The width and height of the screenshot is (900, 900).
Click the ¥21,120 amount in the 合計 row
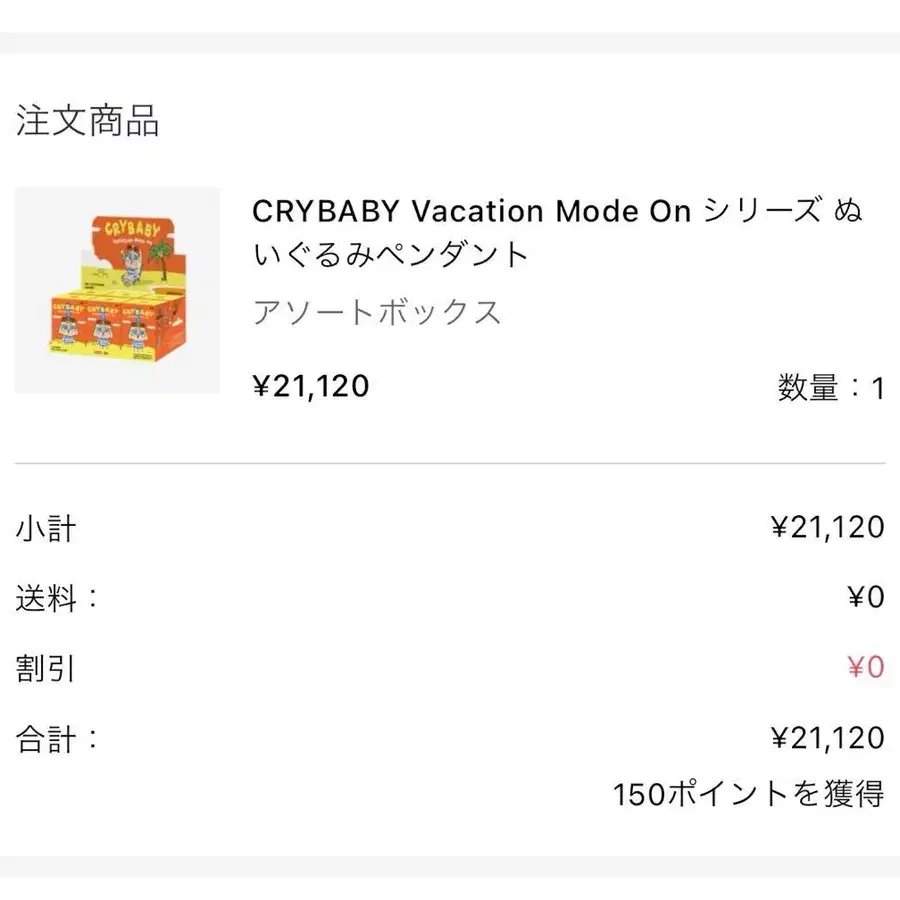tap(827, 738)
